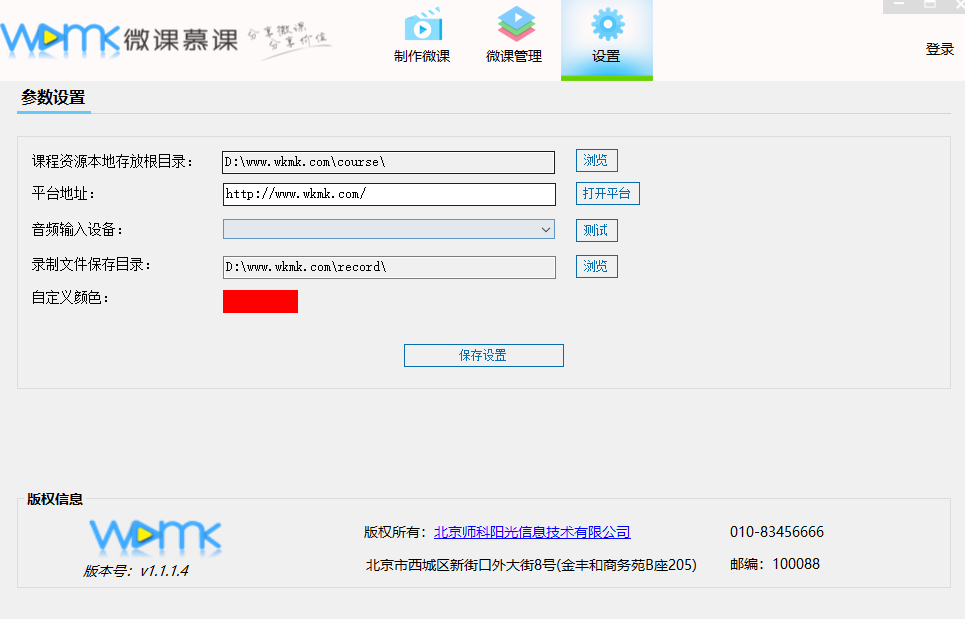Select the 参数设置 tab
Viewport: 965px width, 619px height.
[x=53, y=99]
